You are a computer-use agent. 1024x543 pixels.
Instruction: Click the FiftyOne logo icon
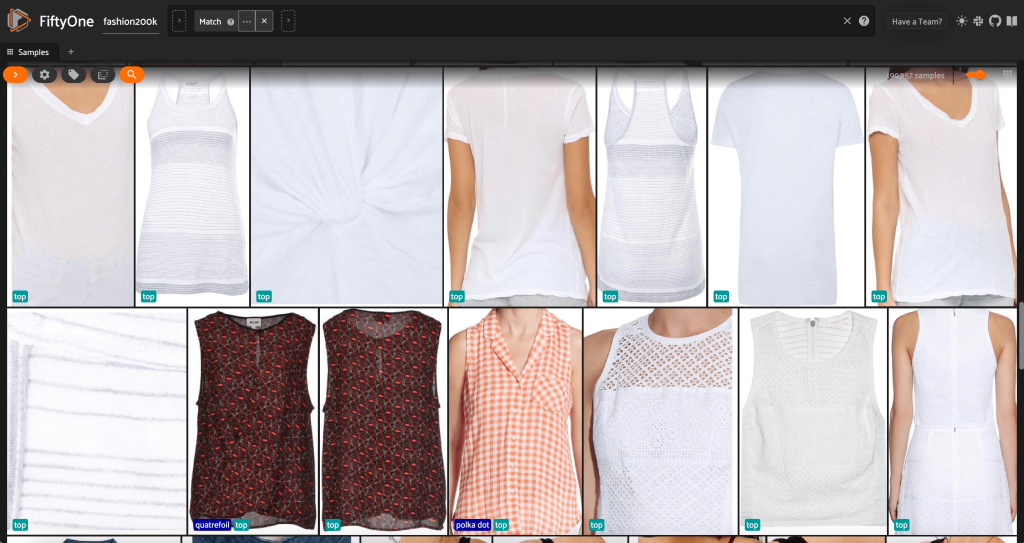[19, 21]
